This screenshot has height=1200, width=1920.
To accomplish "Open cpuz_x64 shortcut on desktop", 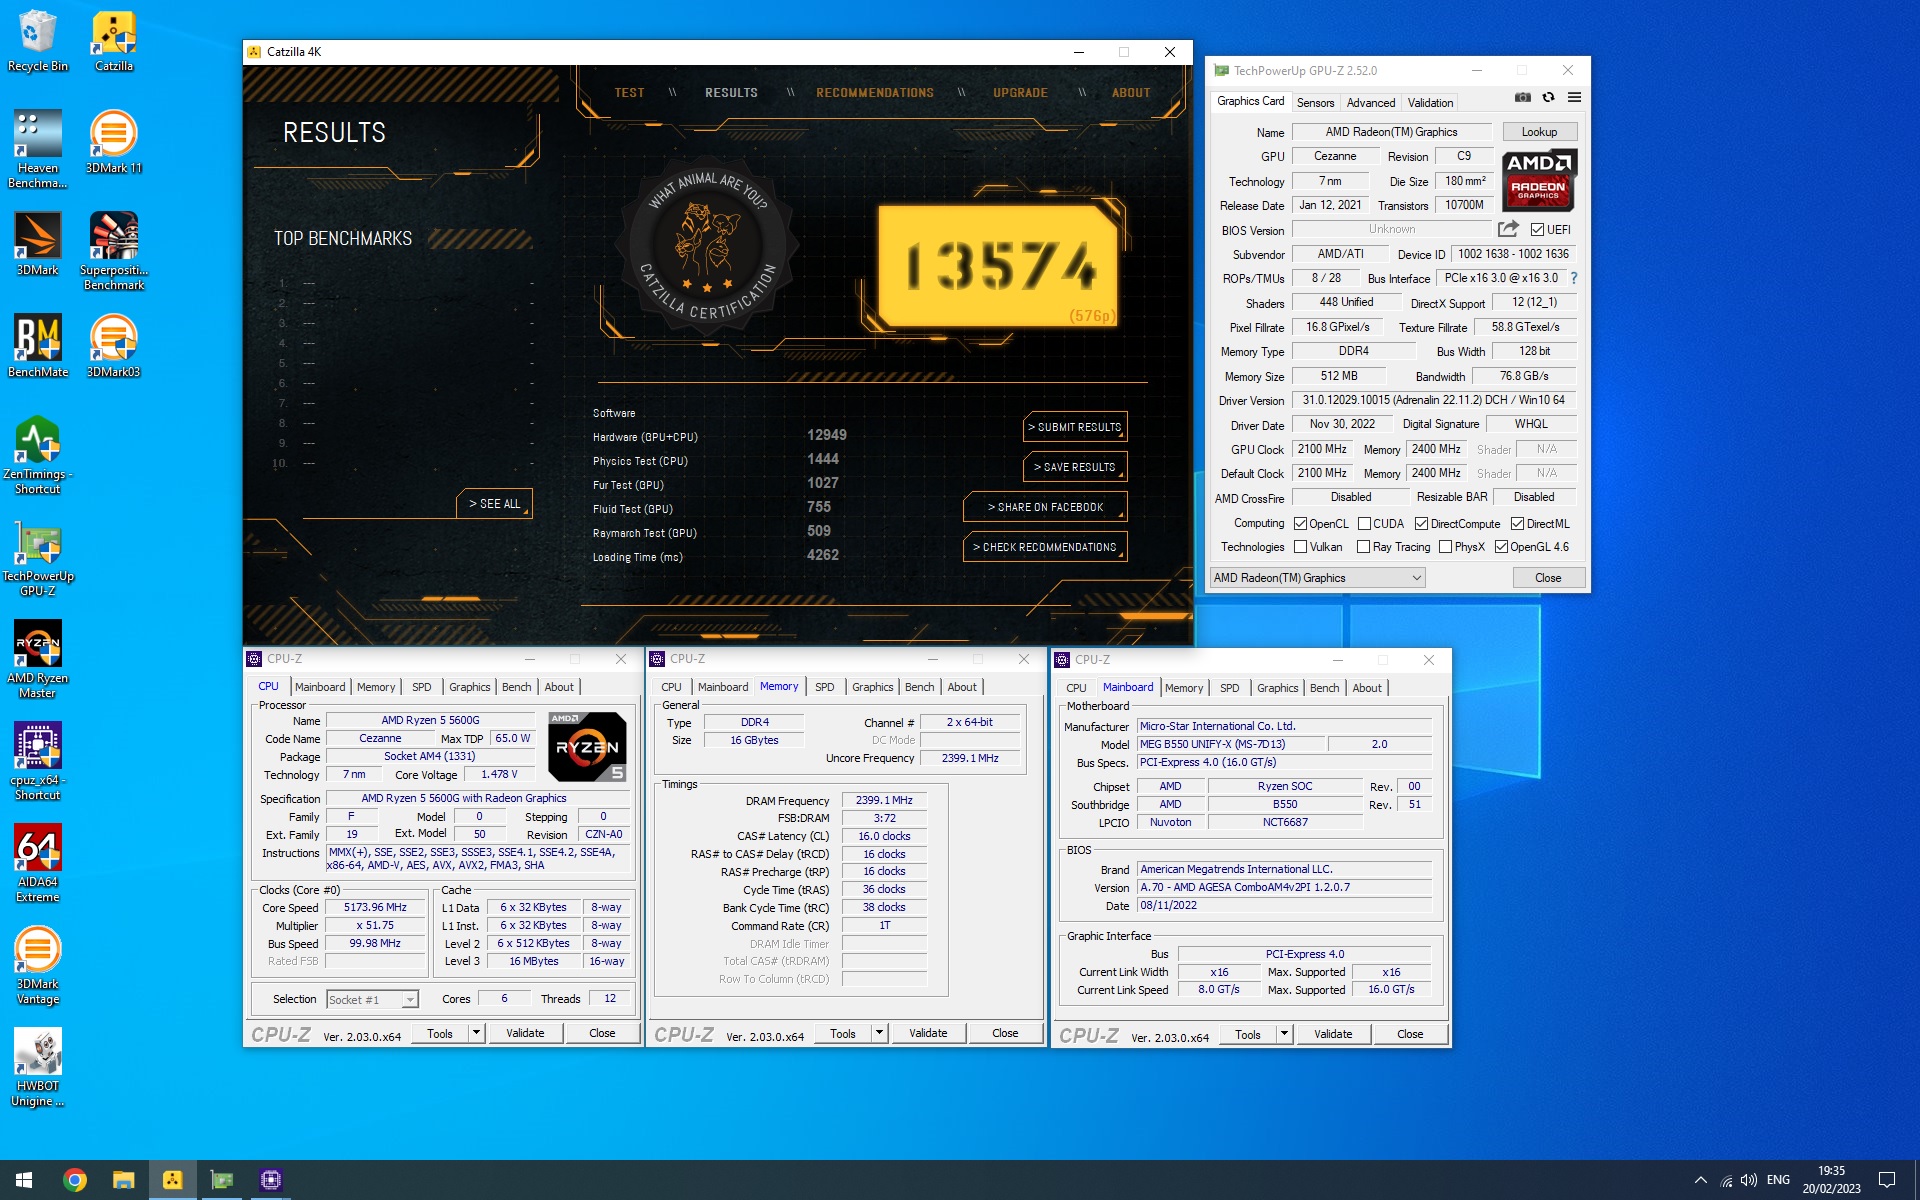I will pos(37,761).
